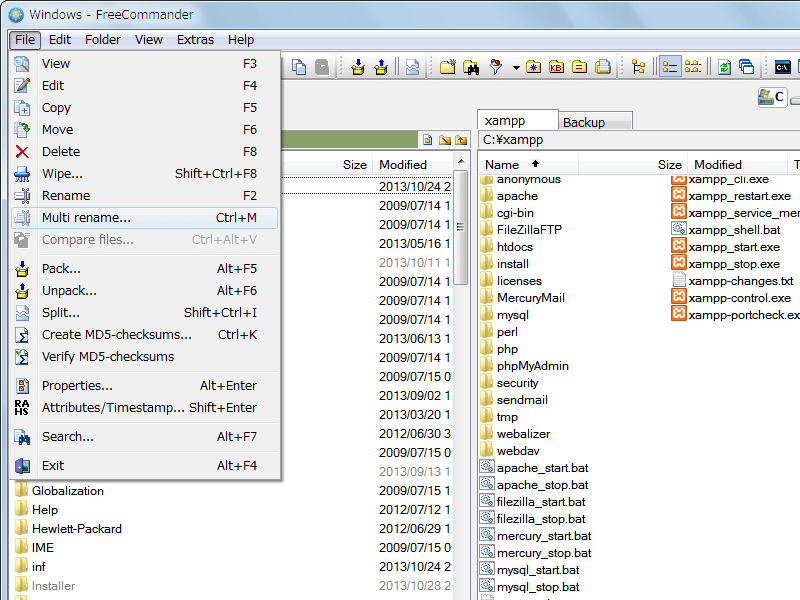The image size is (800, 600).
Task: Click the document icon beside left path bar
Action: [428, 140]
